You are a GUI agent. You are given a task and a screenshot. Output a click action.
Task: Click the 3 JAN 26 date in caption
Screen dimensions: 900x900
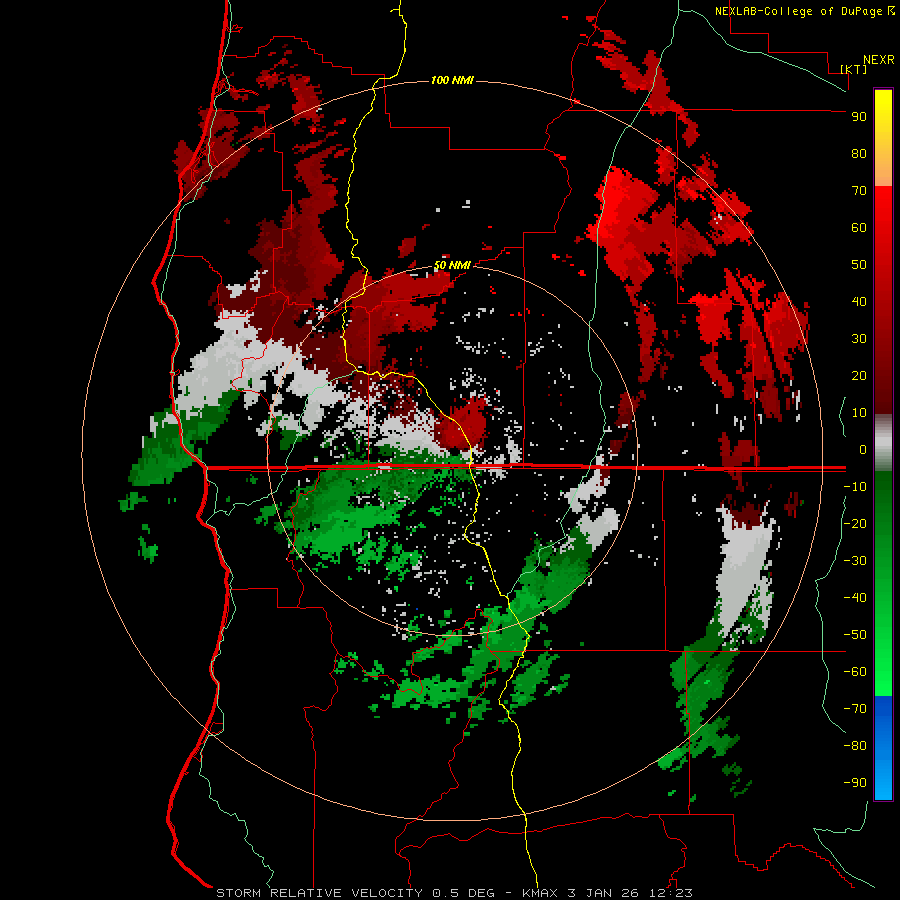tap(604, 893)
